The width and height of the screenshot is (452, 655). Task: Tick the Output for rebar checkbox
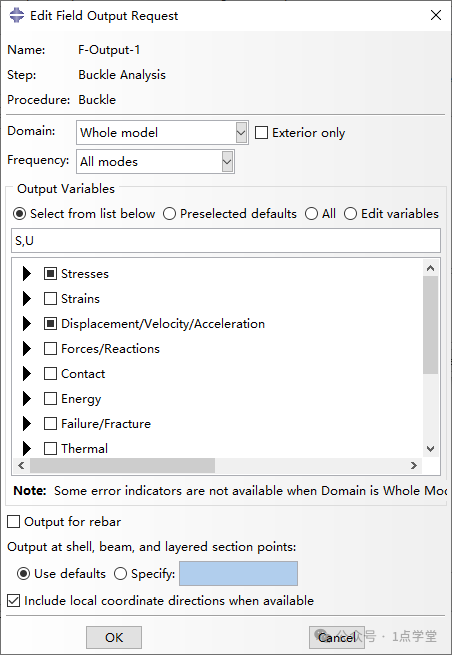click(14, 522)
